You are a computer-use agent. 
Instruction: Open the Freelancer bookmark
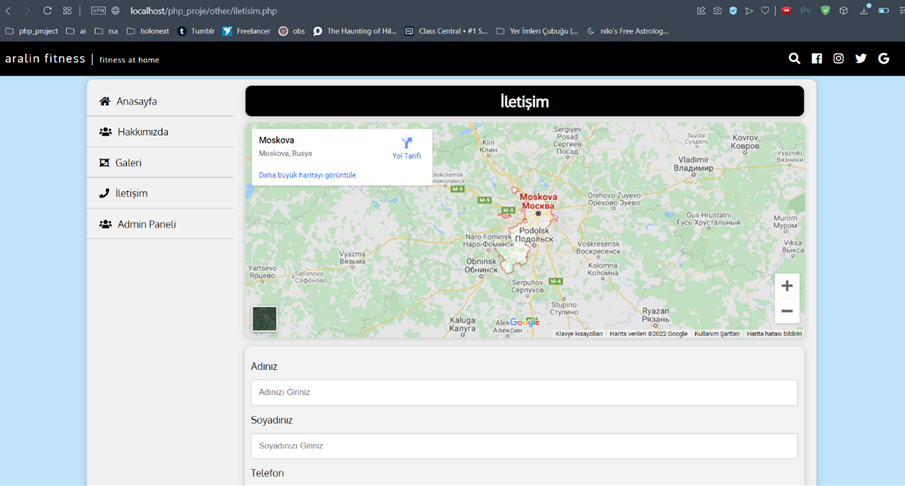click(x=246, y=31)
